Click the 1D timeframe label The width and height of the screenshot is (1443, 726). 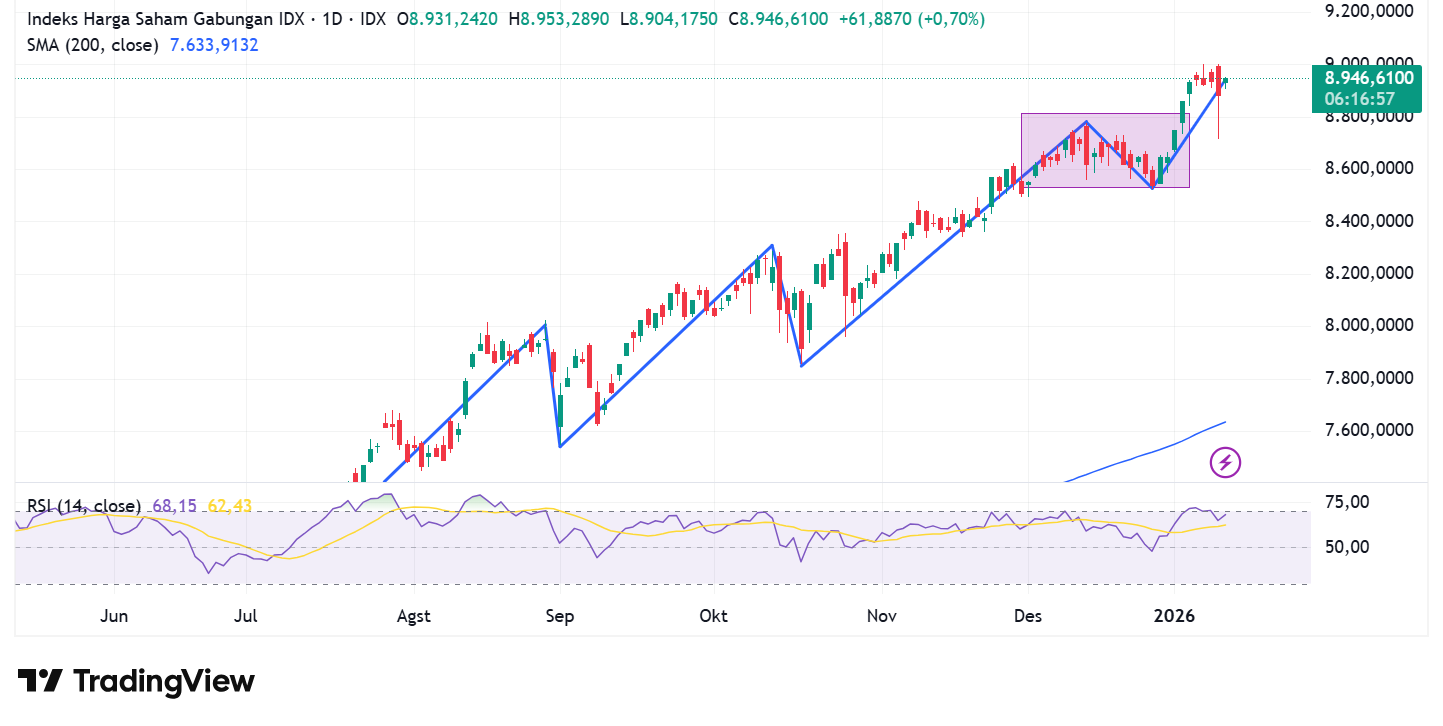tap(334, 18)
